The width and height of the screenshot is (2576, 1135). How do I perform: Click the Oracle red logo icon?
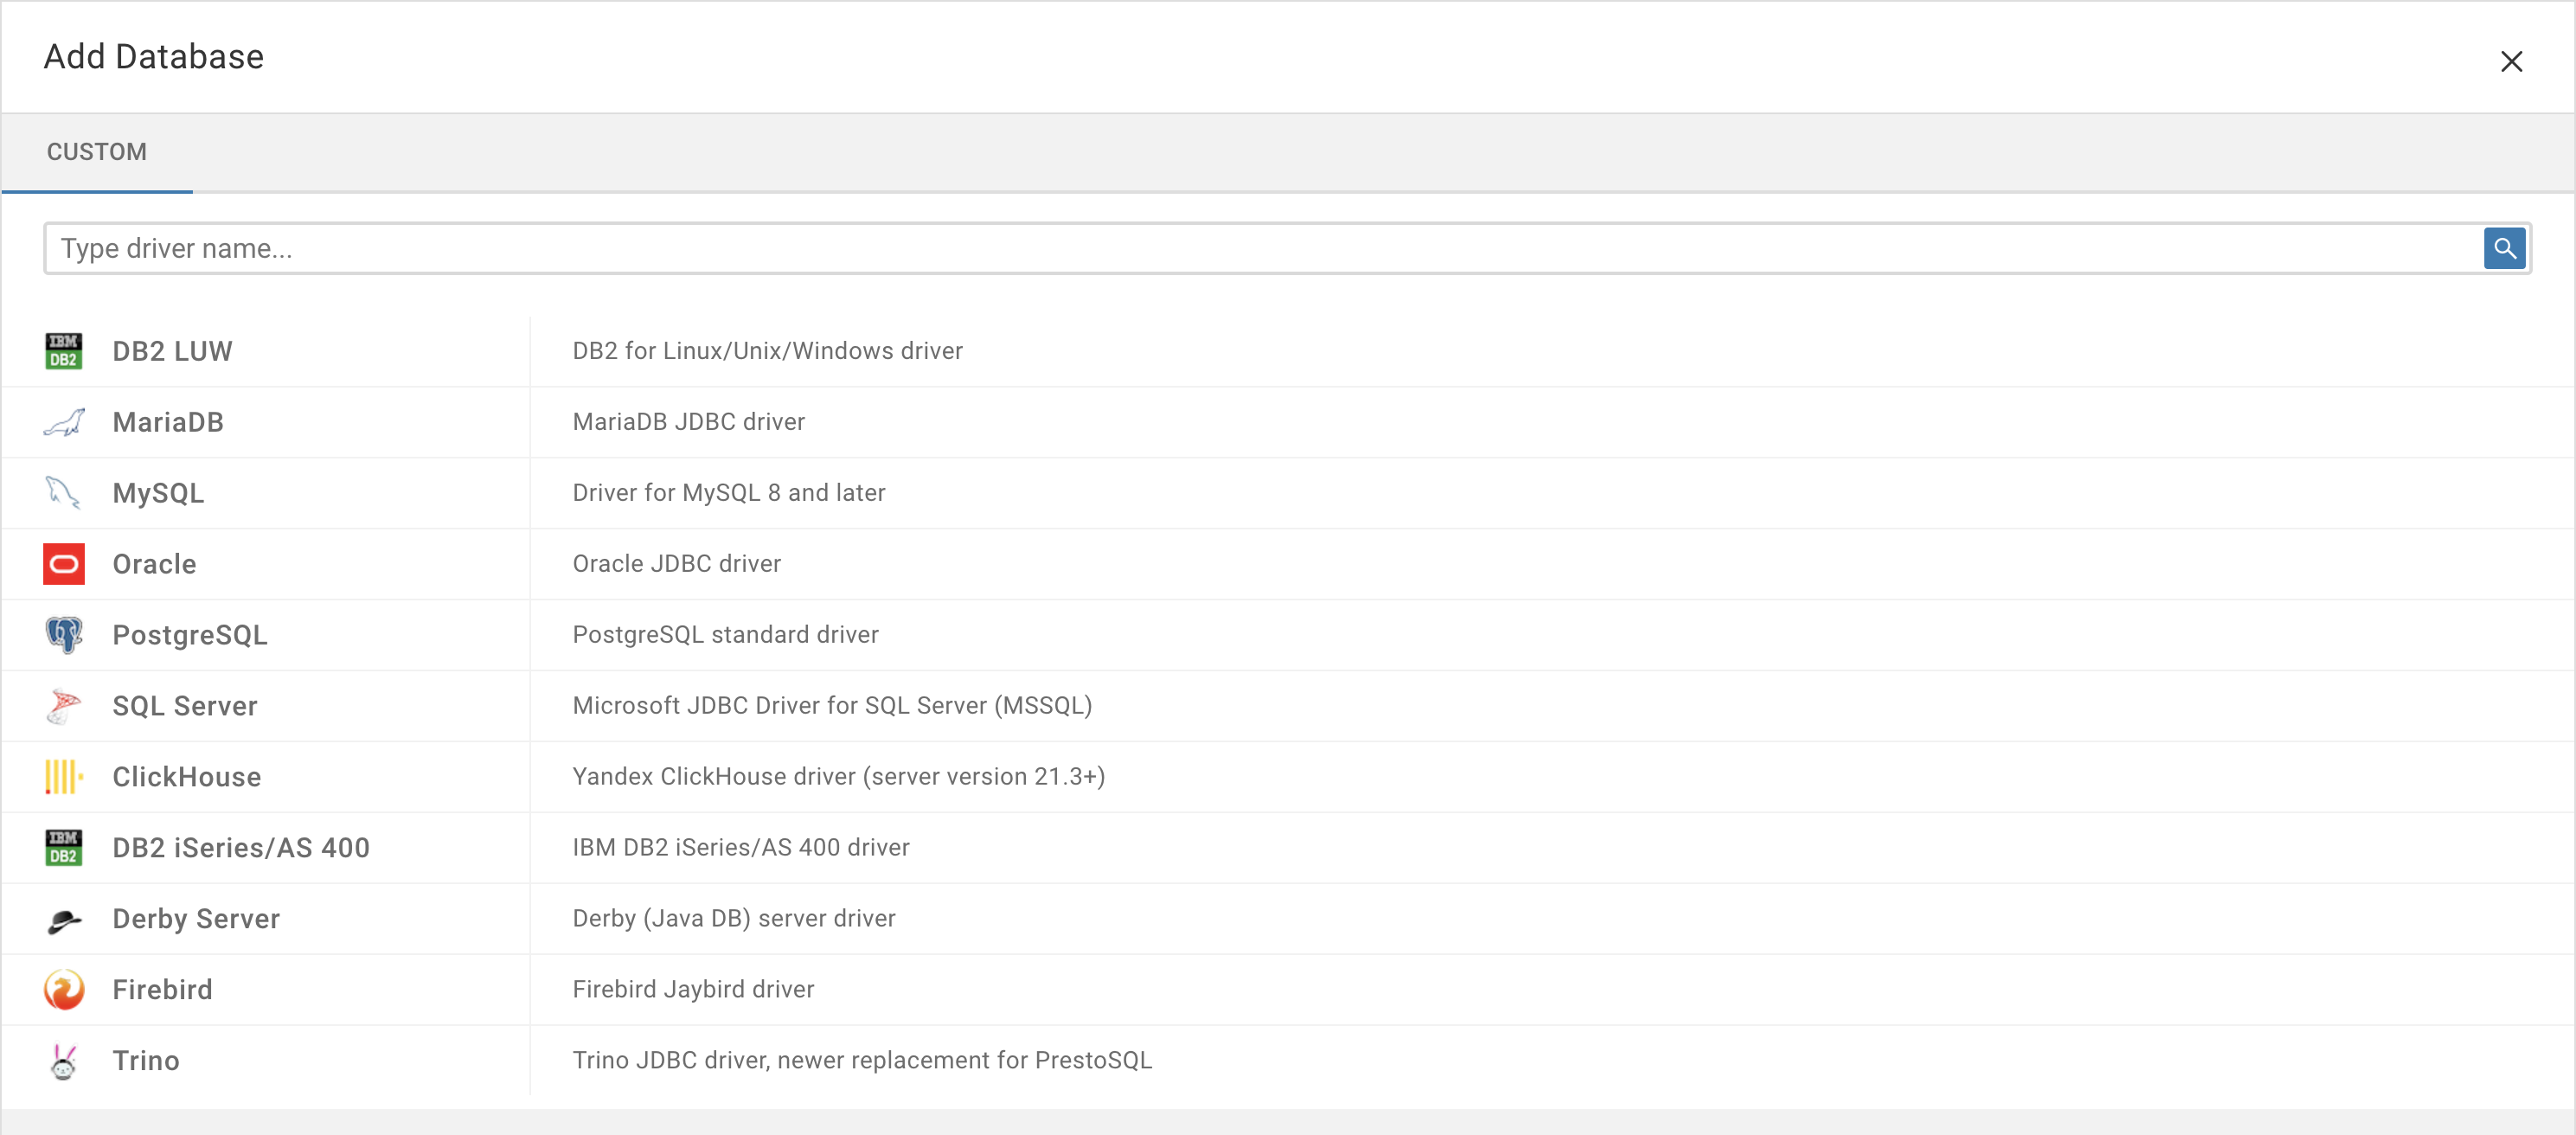click(x=63, y=564)
